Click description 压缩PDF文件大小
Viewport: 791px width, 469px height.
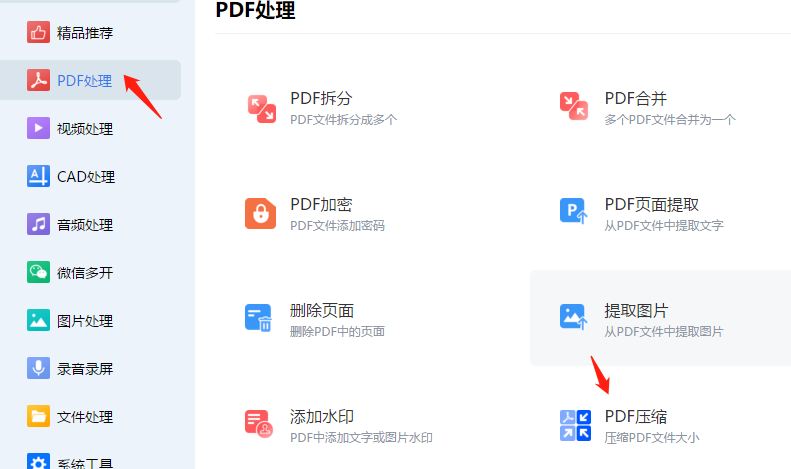click(652, 438)
